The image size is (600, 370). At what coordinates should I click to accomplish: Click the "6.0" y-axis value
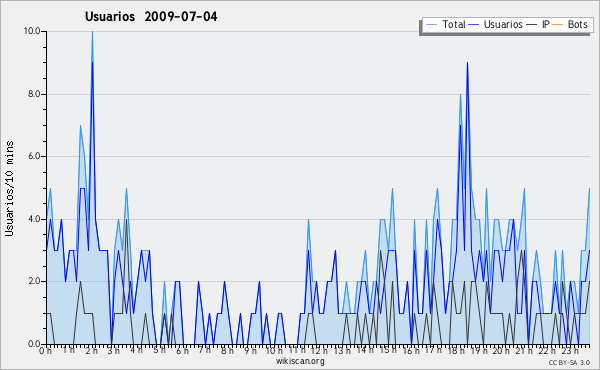tap(34, 156)
